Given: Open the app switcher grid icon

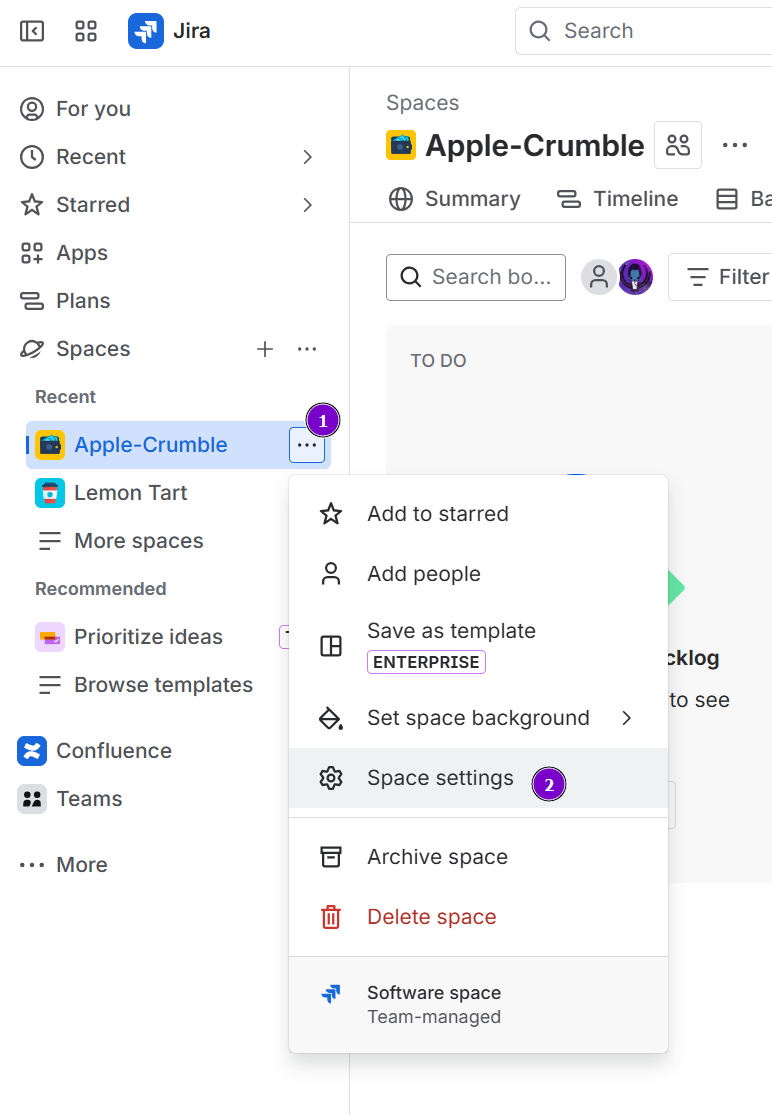Looking at the screenshot, I should click(x=86, y=31).
